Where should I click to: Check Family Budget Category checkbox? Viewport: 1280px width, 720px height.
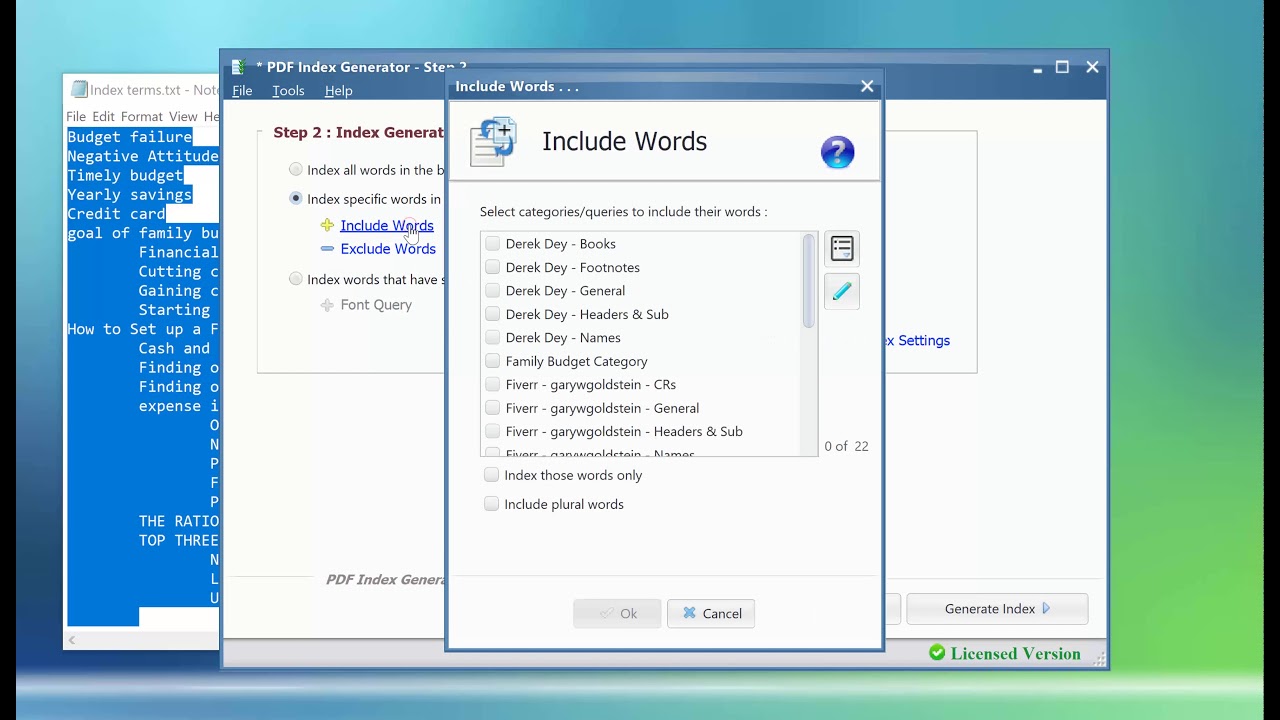point(492,361)
